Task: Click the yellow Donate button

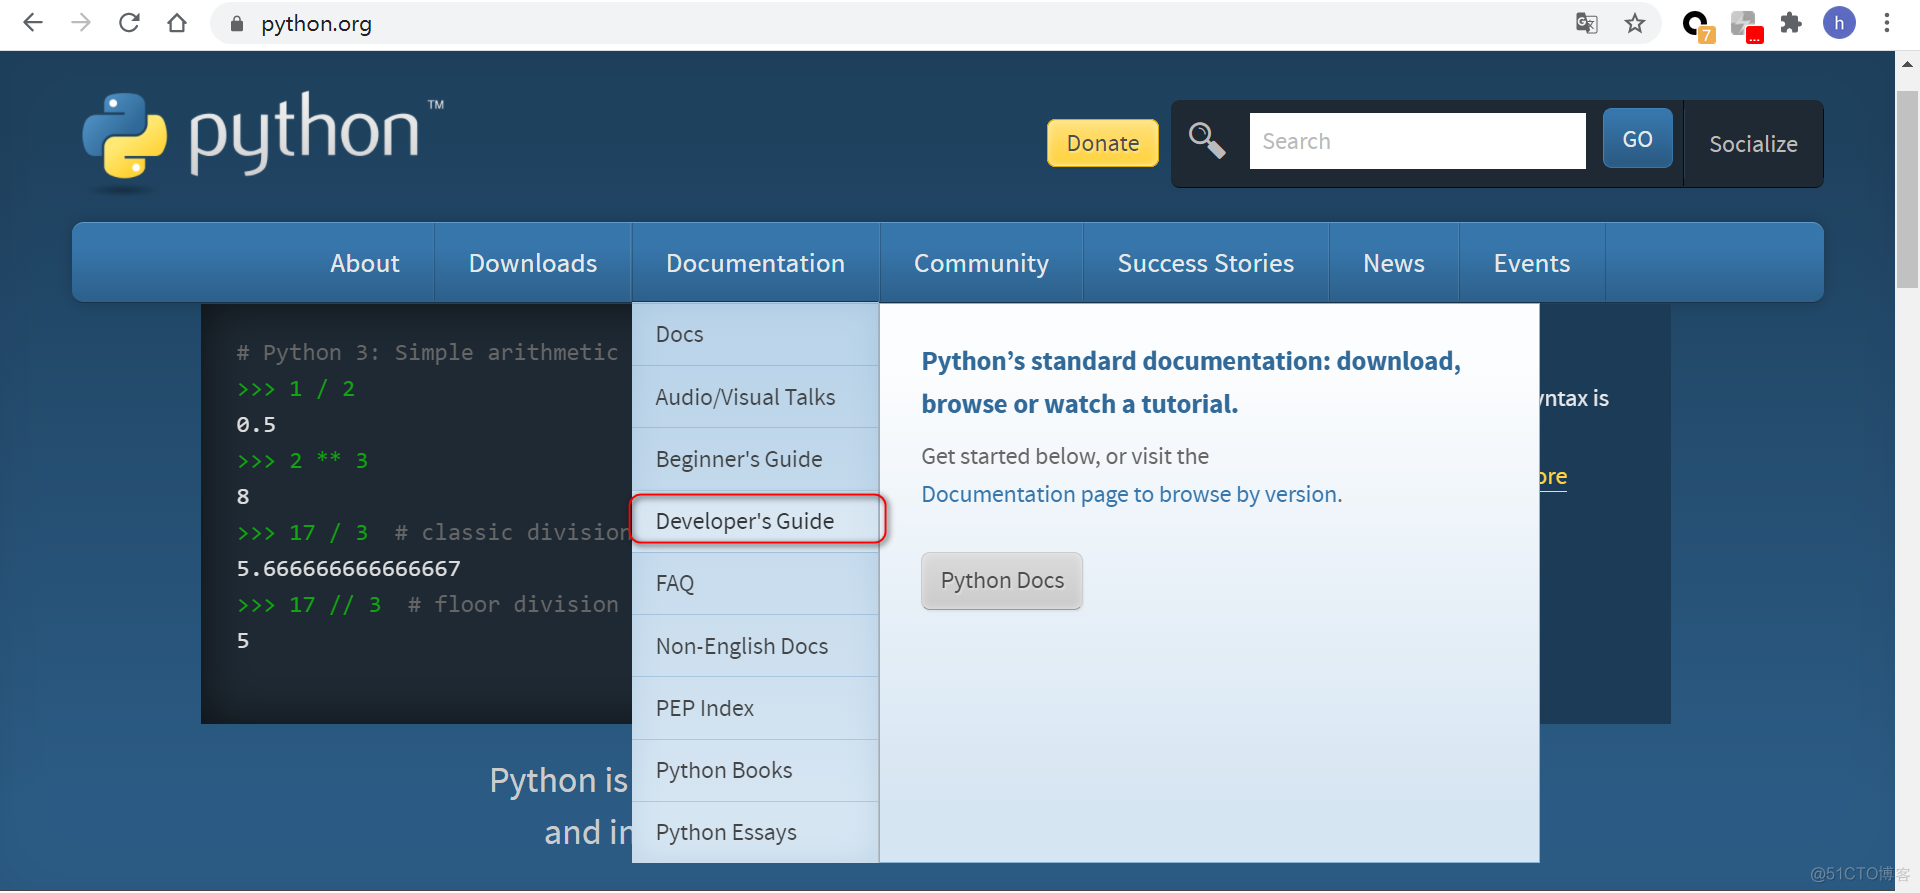Action: pos(1102,143)
